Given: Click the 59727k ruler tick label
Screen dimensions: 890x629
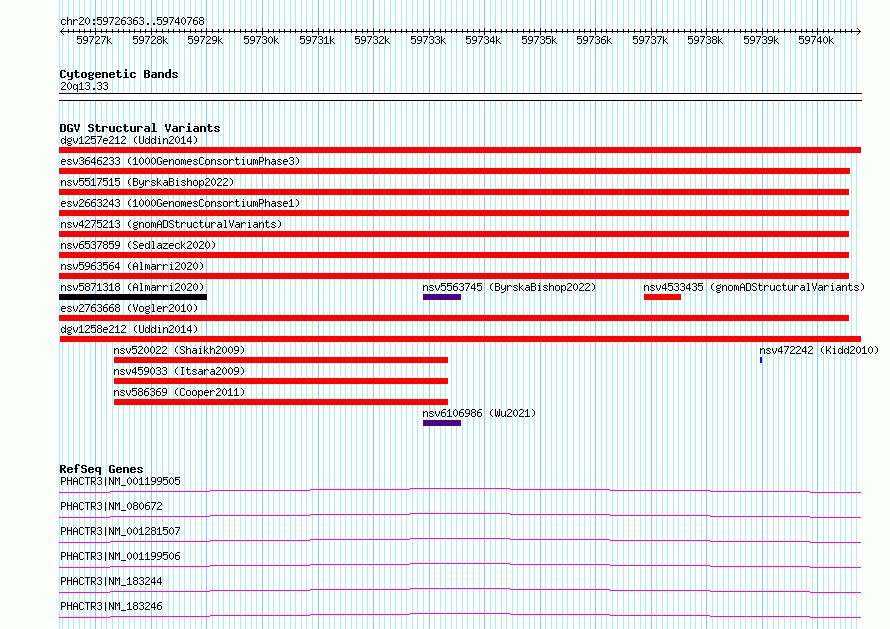Looking at the screenshot, I should pos(94,40).
